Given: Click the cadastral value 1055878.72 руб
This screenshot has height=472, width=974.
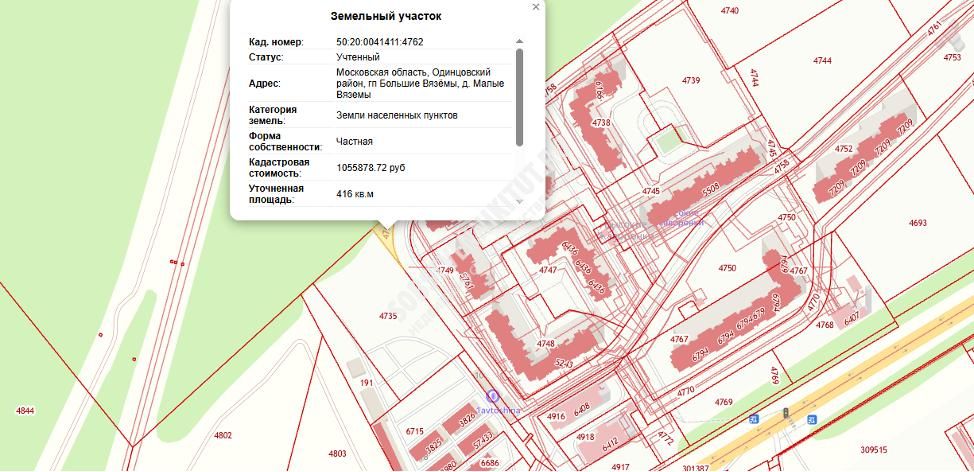Looking at the screenshot, I should pos(371,167).
